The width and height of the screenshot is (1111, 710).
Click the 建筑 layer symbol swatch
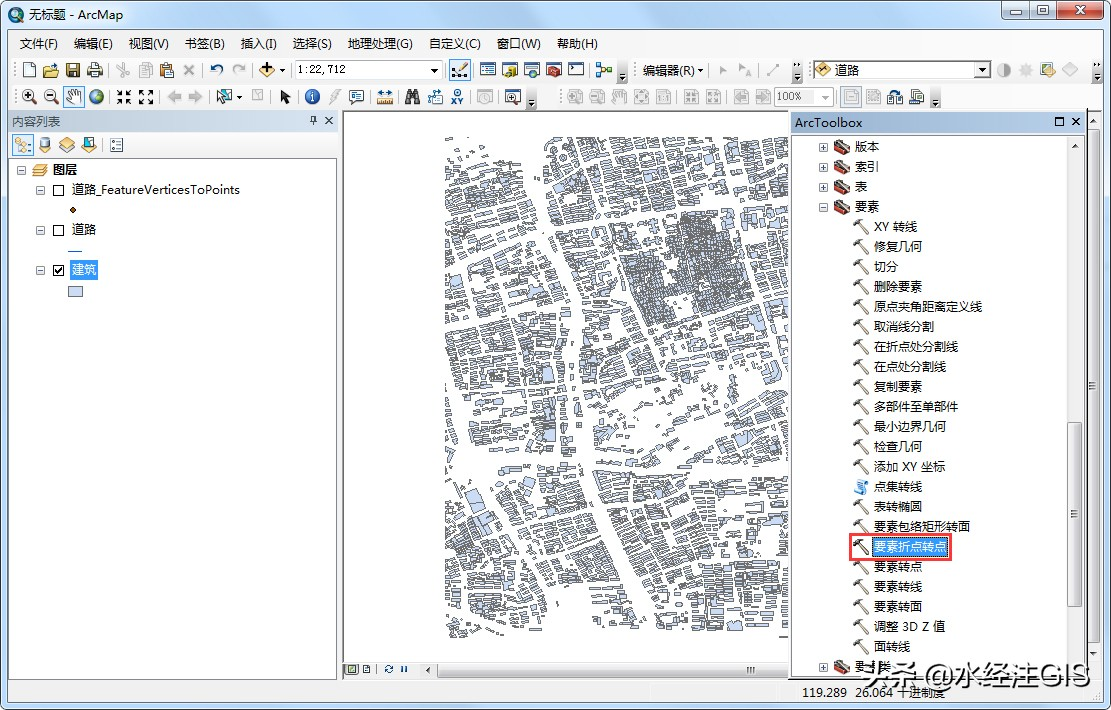coord(75,289)
